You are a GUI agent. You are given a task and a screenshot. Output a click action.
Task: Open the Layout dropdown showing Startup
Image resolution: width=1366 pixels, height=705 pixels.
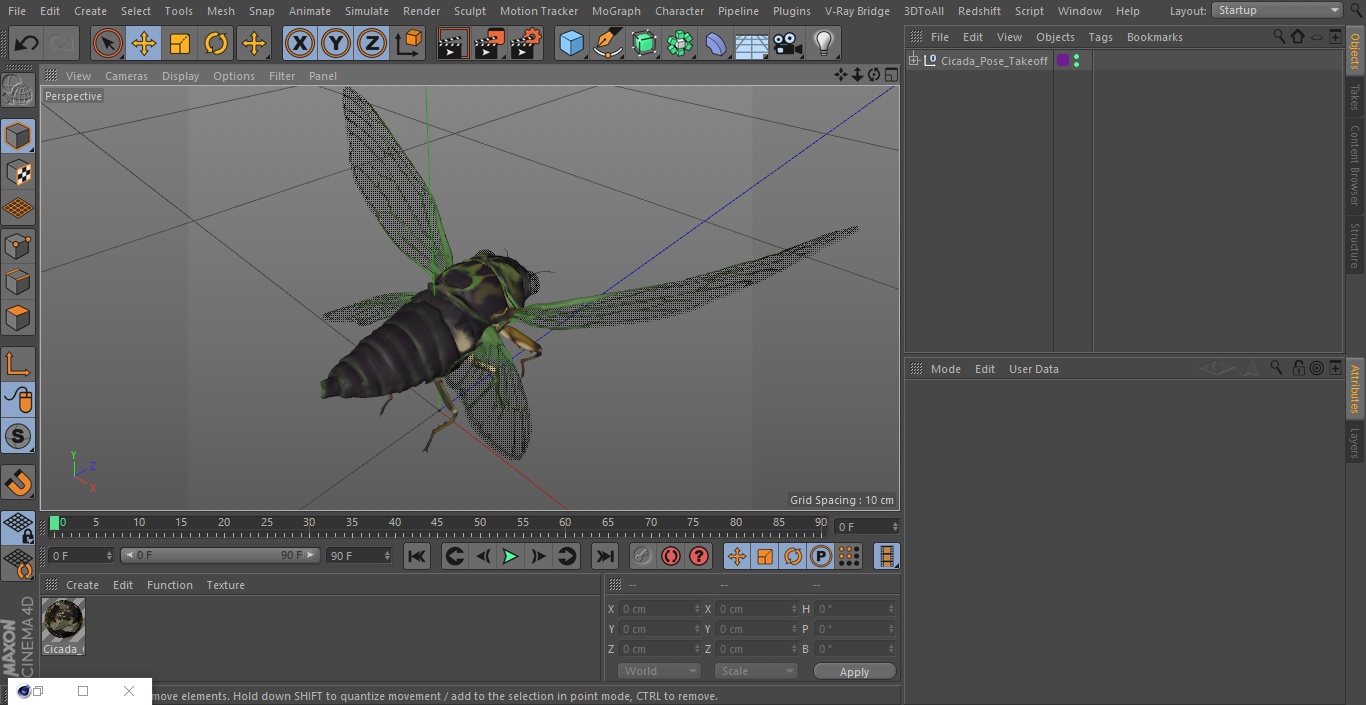coord(1278,10)
